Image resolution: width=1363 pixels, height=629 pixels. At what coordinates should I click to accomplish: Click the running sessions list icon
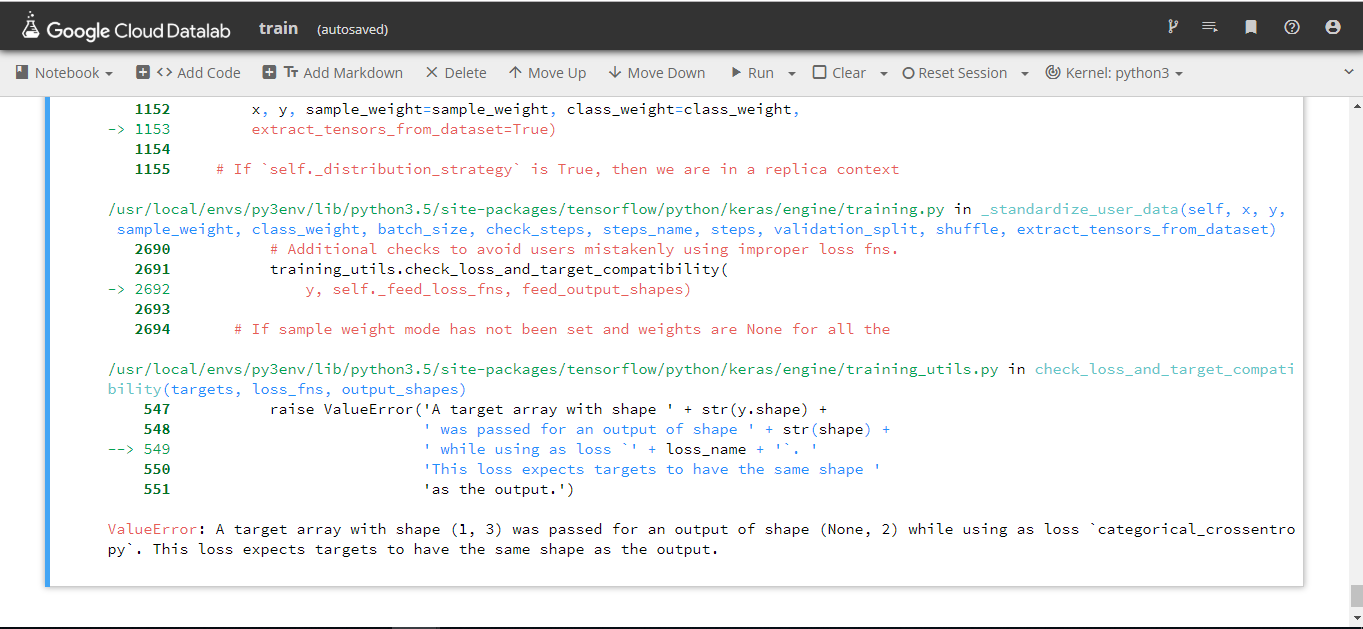point(1210,26)
